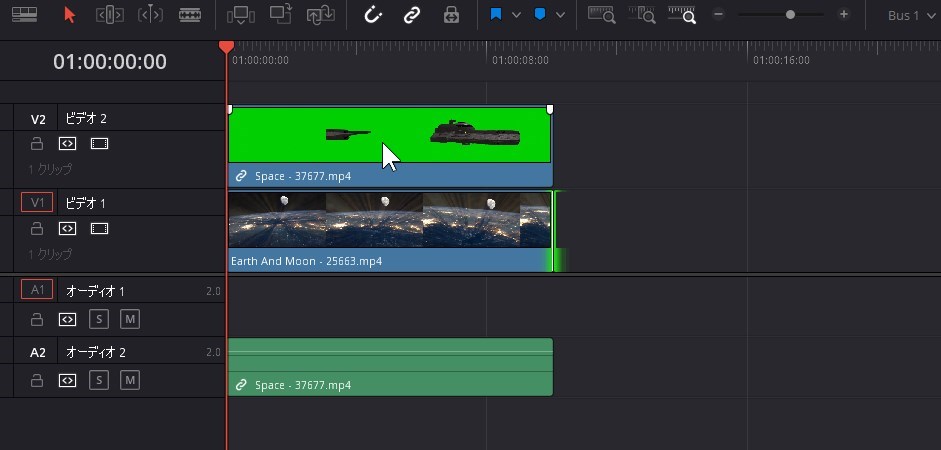Solo the オーディオ 1 track

[99, 319]
